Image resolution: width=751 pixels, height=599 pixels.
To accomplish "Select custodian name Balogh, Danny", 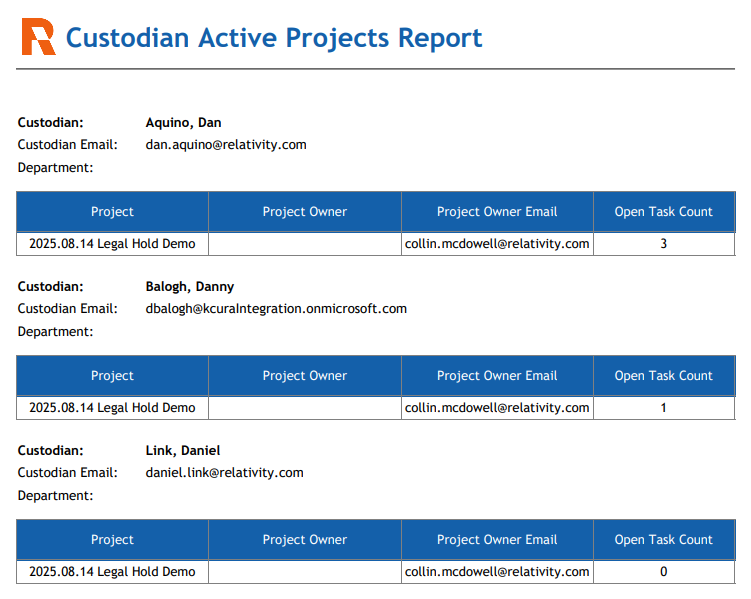I will pyautogui.click(x=190, y=286).
